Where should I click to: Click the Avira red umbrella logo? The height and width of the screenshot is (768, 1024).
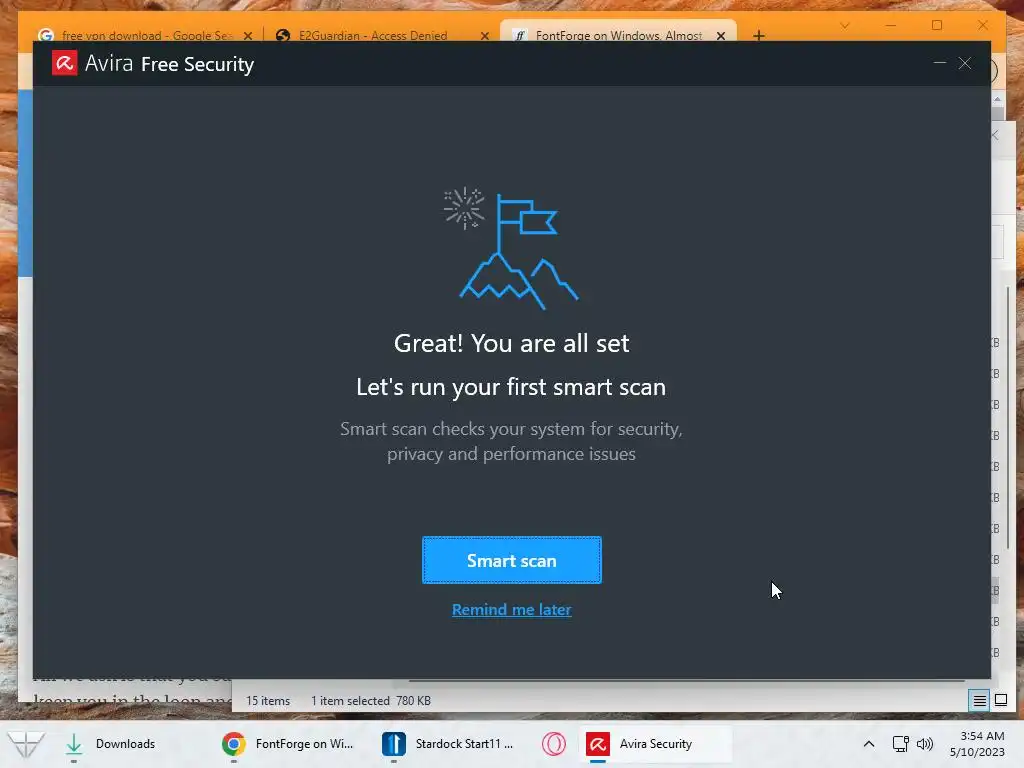coord(65,63)
